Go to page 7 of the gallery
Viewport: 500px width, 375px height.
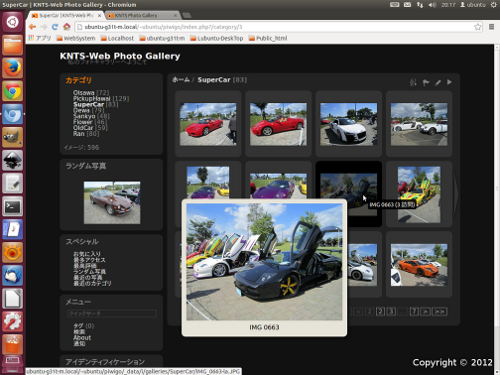pyautogui.click(x=414, y=312)
